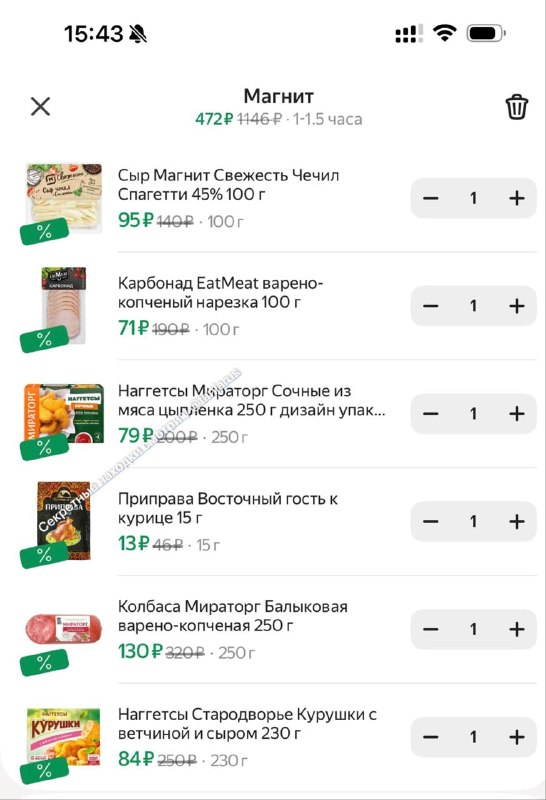
Task: Tap plus for Наггетсы Мираторг Сочные
Action: pyautogui.click(x=517, y=413)
